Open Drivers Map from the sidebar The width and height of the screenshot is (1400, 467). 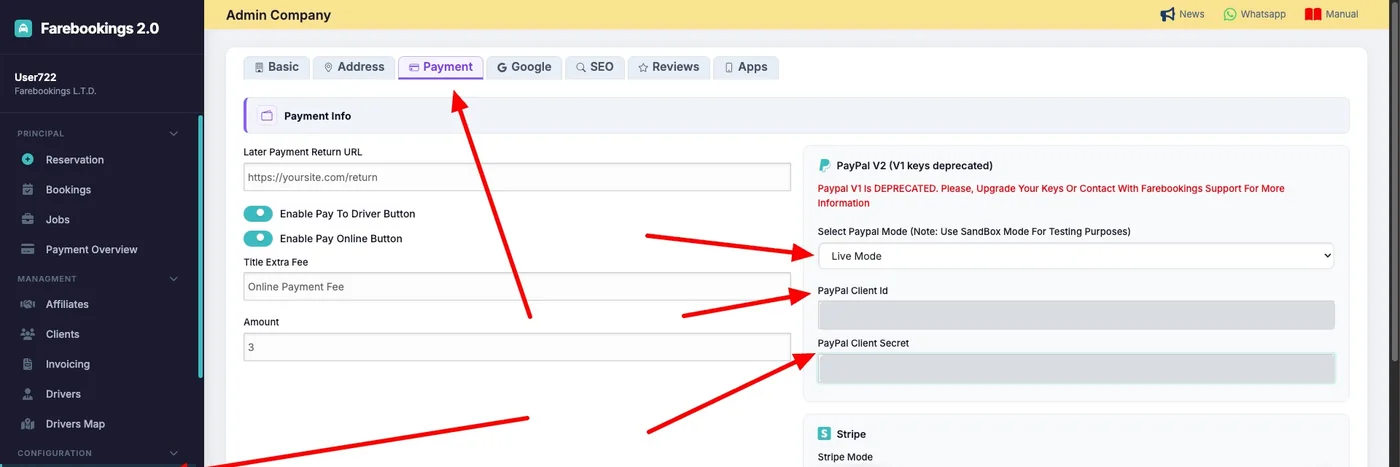(x=75, y=424)
